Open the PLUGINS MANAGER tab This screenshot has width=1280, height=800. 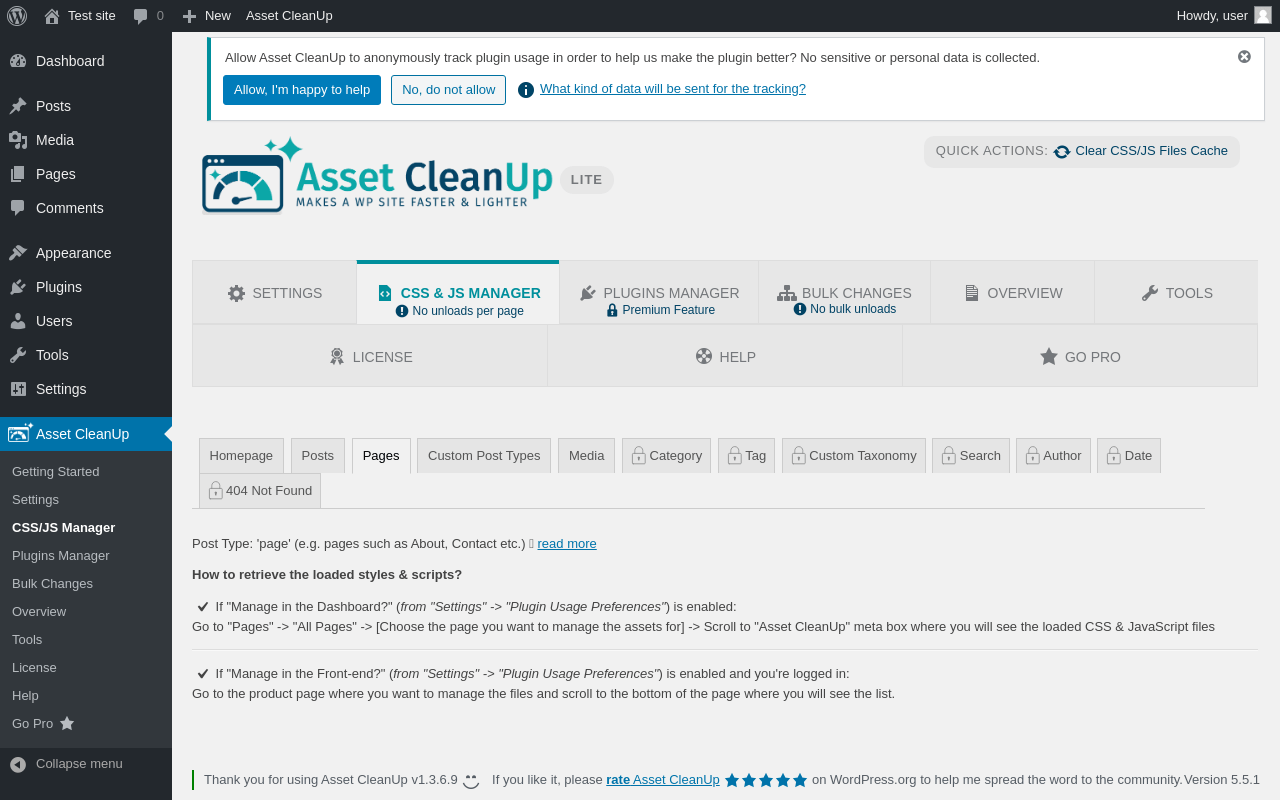coord(659,293)
